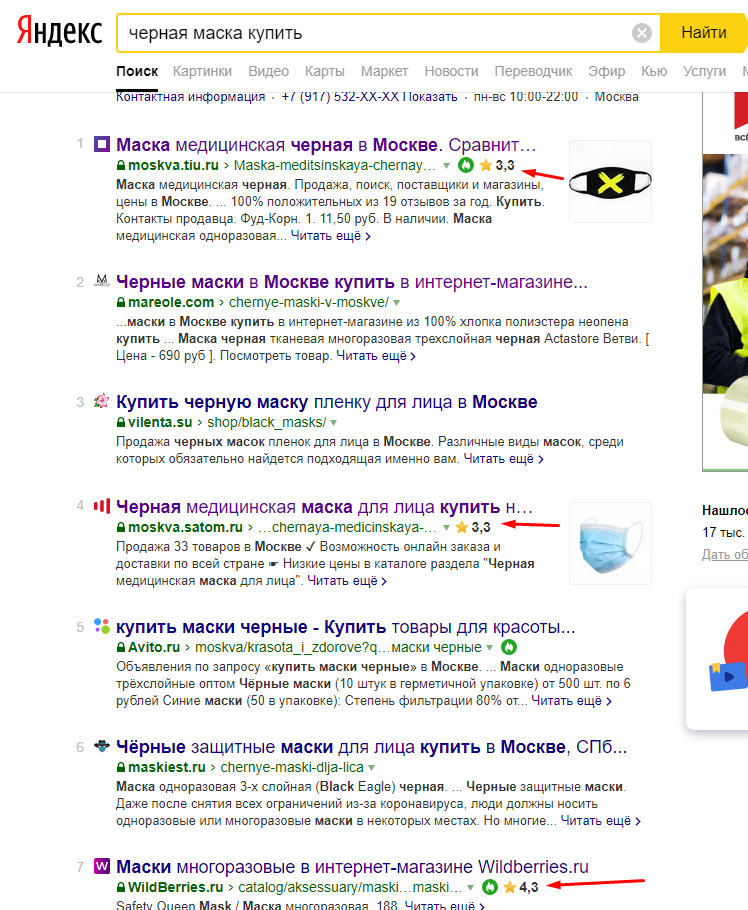Image resolution: width=748 pixels, height=910 pixels.
Task: Switch to the Новости tab
Action: click(x=451, y=71)
